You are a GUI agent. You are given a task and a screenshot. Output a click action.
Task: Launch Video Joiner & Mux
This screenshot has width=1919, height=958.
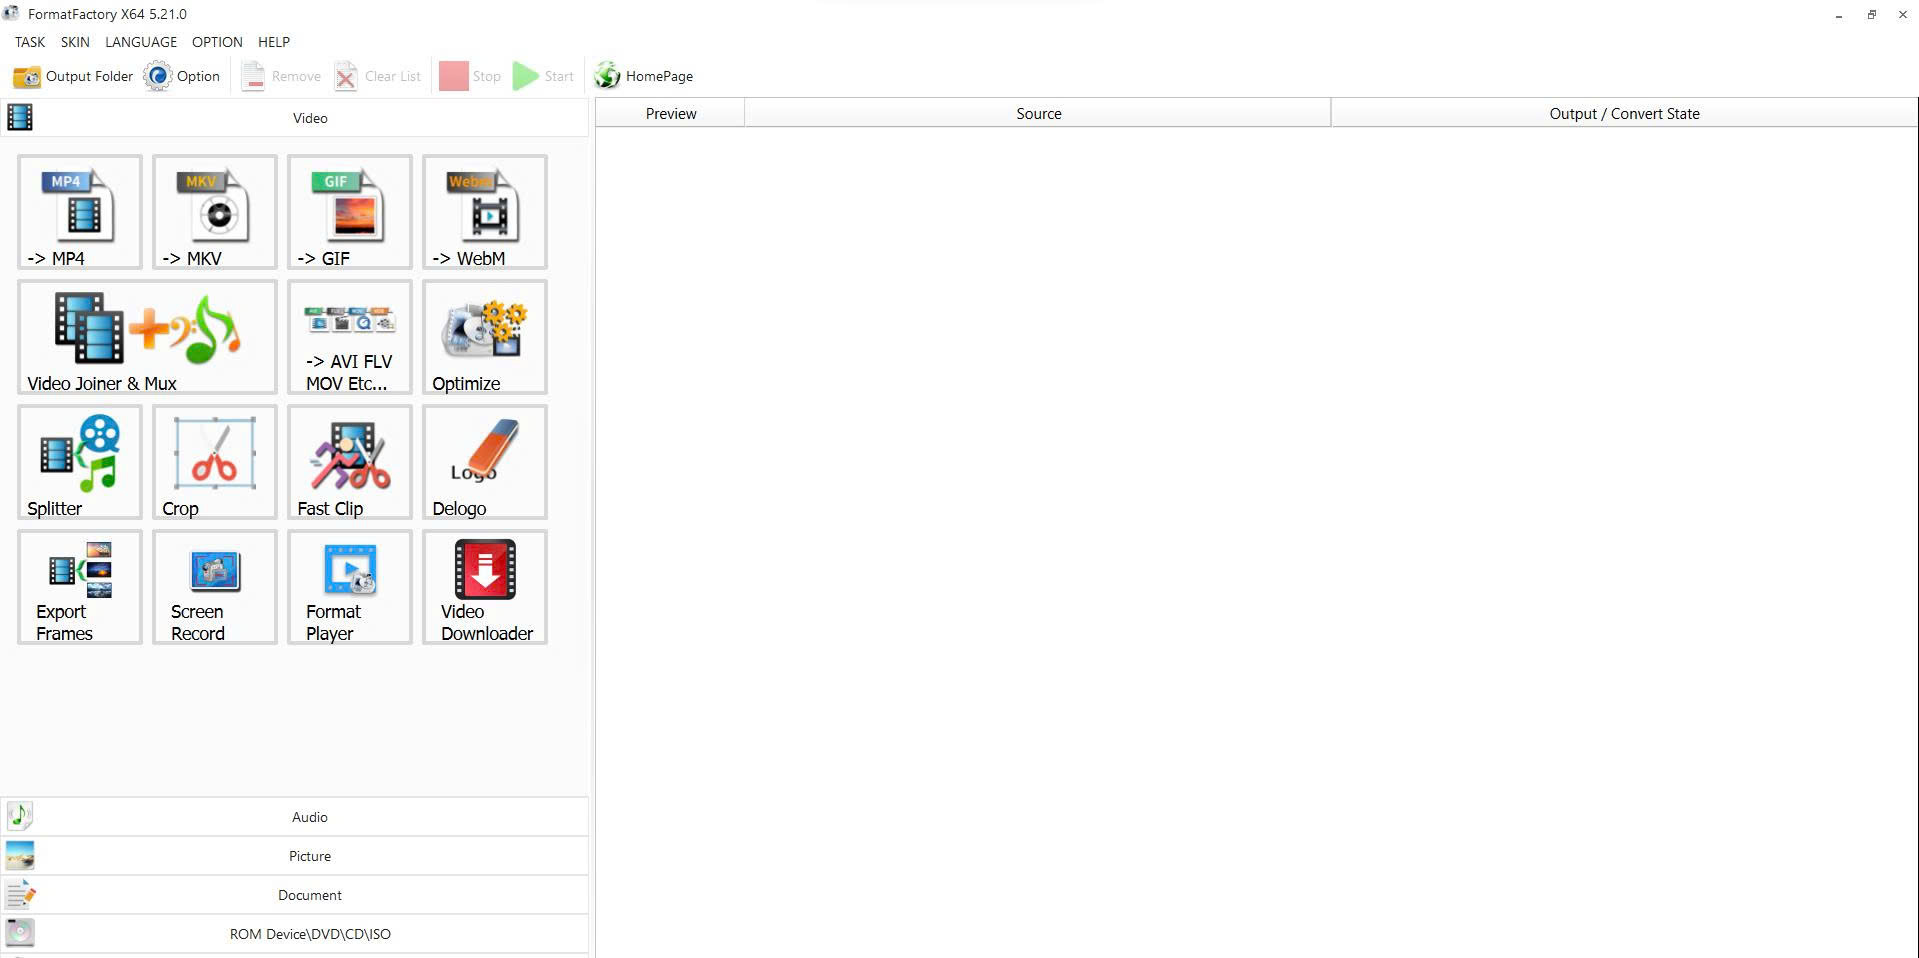click(x=147, y=337)
